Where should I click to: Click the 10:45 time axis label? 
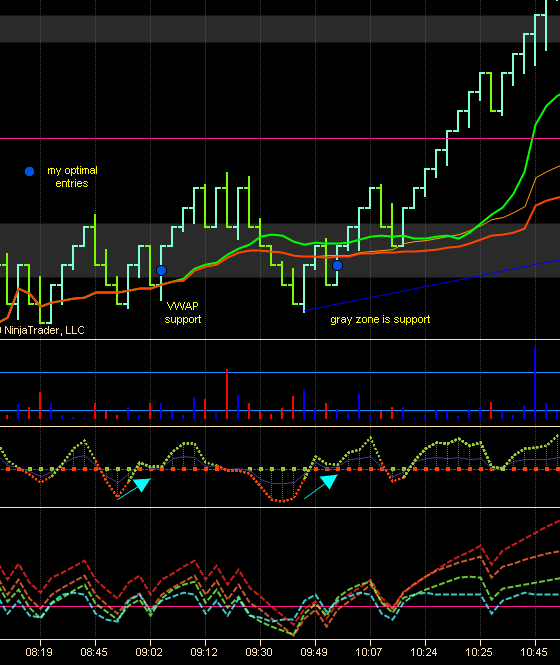(534, 652)
